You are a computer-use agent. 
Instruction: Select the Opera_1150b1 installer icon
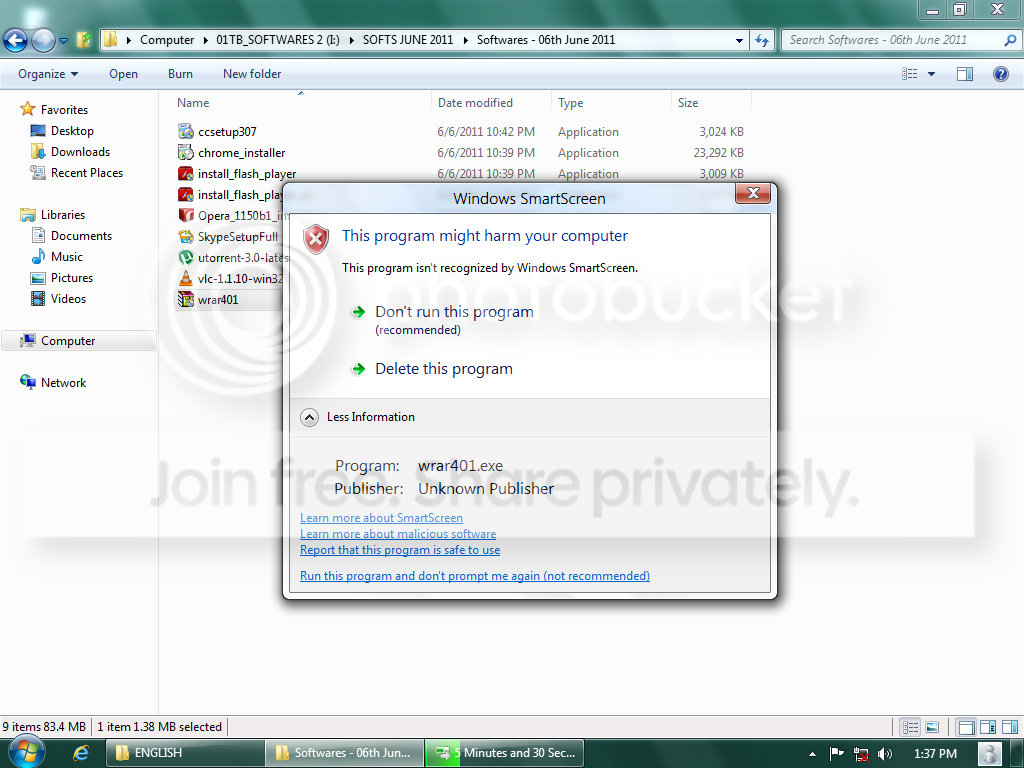(x=185, y=215)
